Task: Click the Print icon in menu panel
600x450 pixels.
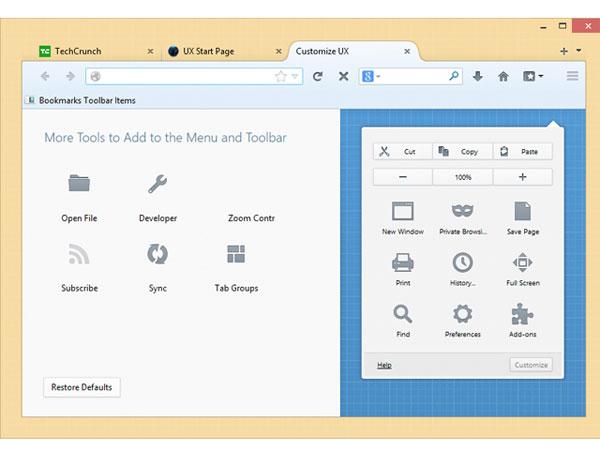Action: pos(402,263)
